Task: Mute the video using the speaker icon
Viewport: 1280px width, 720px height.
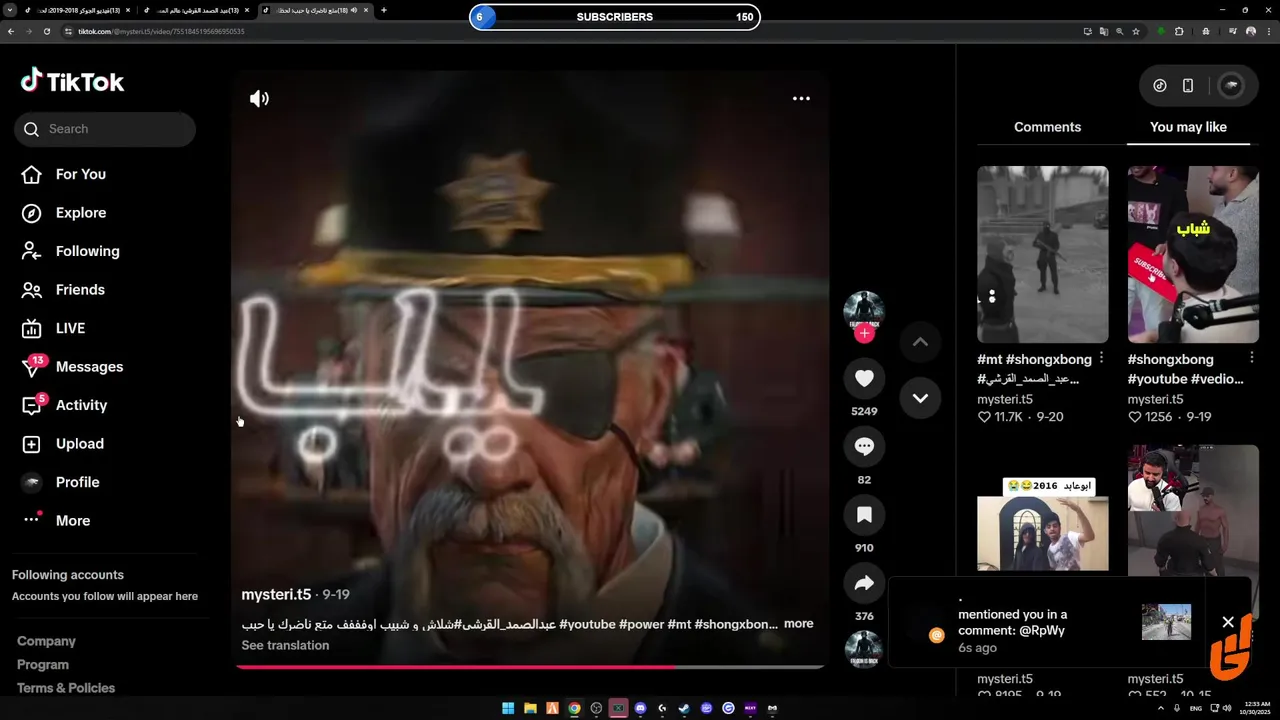Action: [259, 98]
